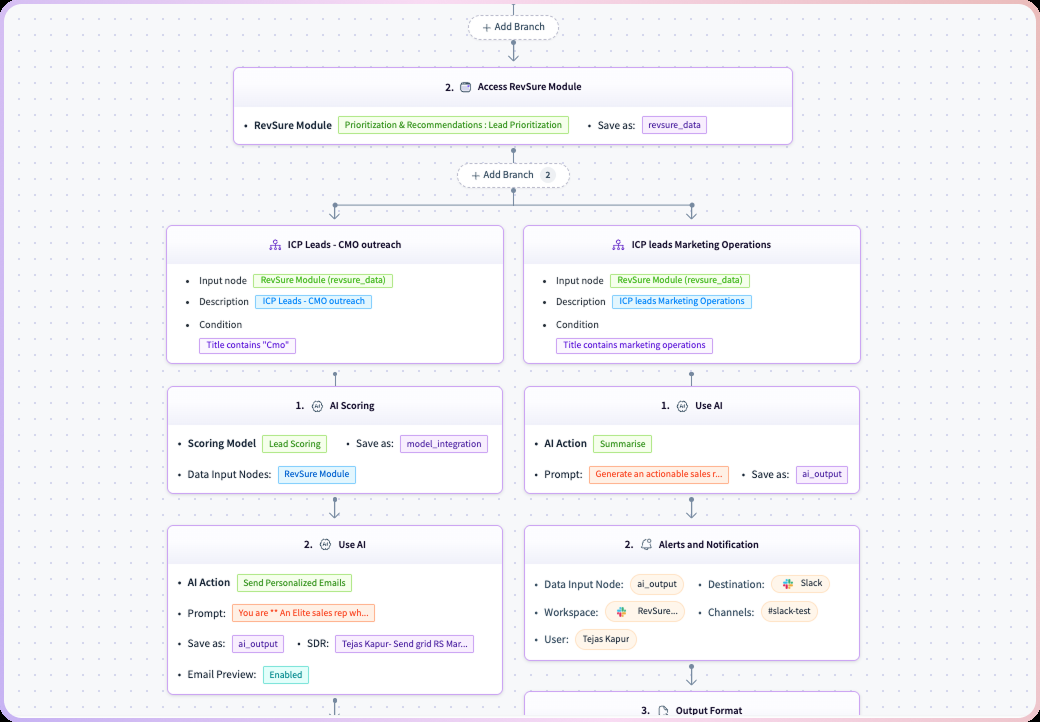Click the #slack-test channel chip

pos(789,612)
